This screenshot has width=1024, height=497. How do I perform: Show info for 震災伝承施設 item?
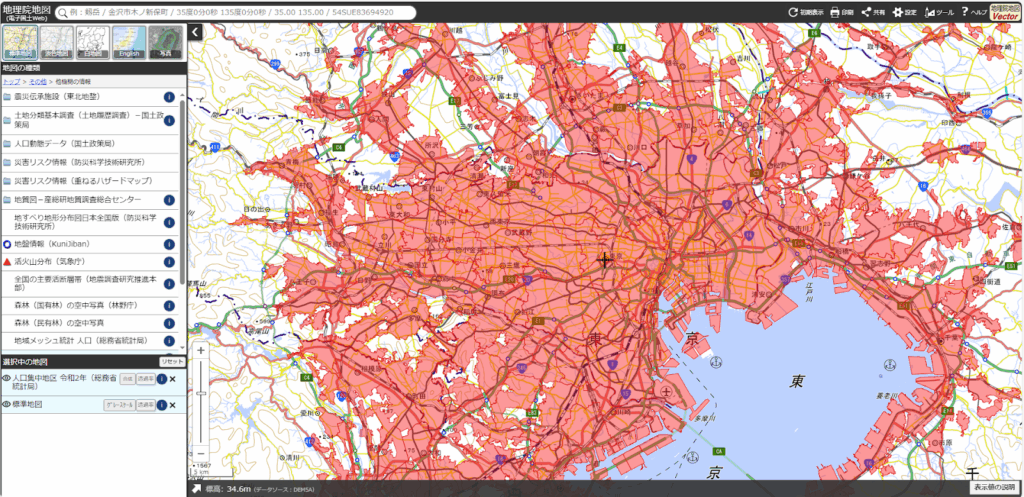pos(169,97)
